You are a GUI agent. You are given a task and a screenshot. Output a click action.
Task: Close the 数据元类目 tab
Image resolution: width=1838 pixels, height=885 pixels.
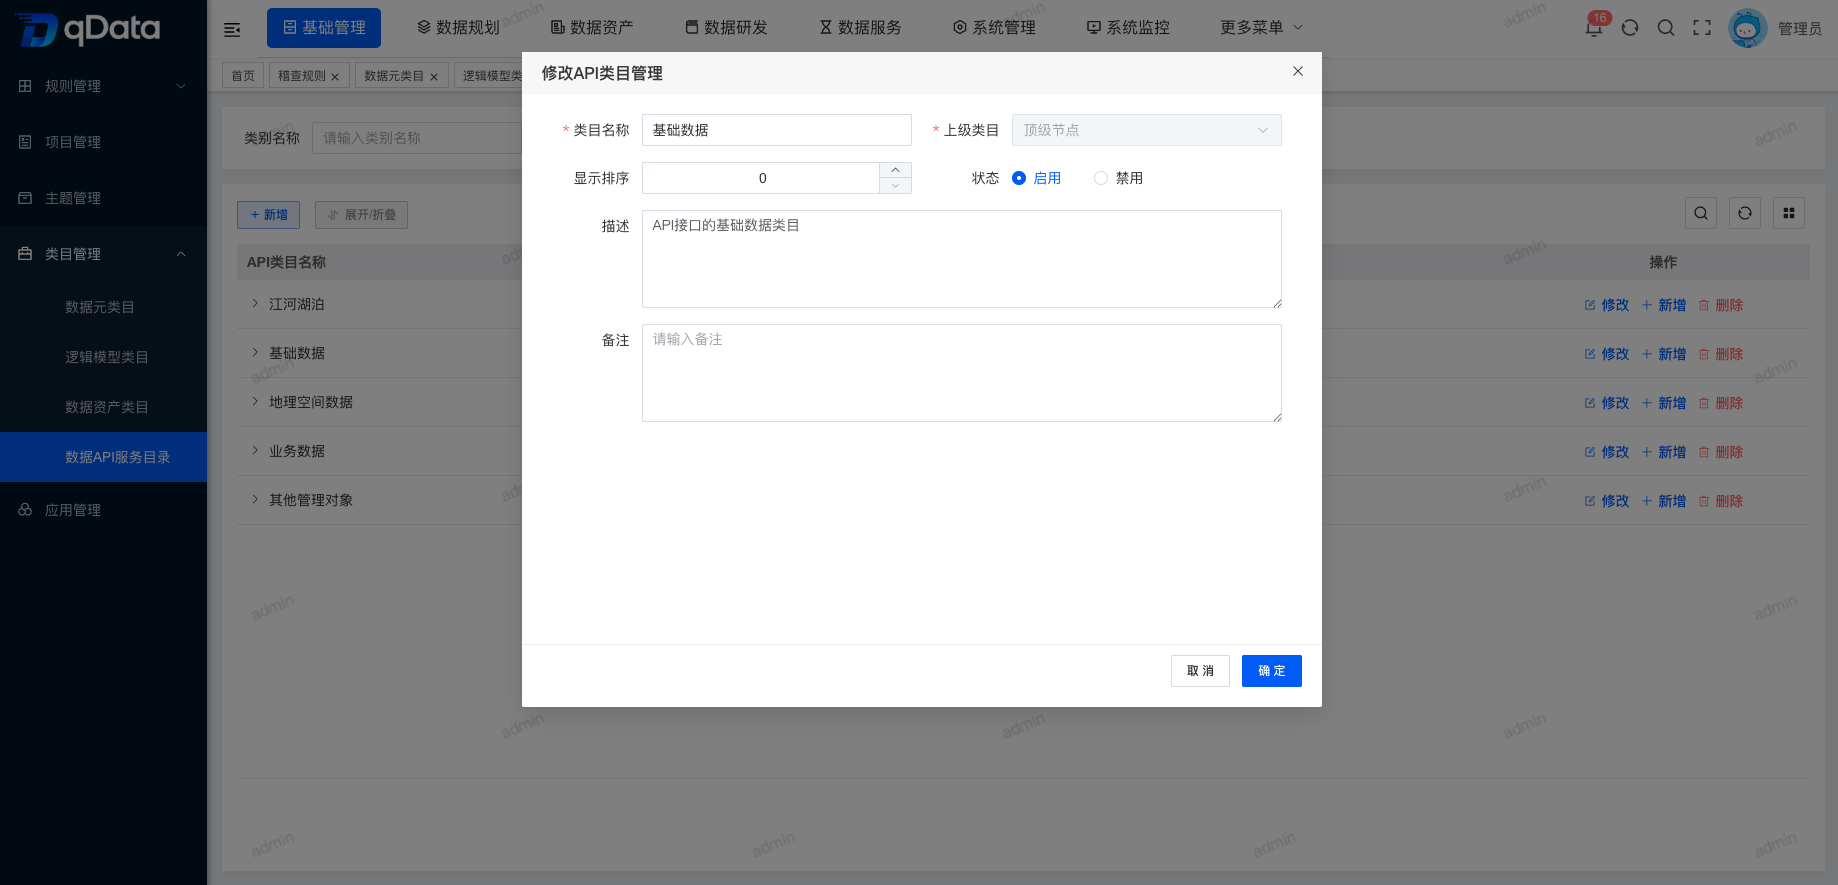pos(434,77)
